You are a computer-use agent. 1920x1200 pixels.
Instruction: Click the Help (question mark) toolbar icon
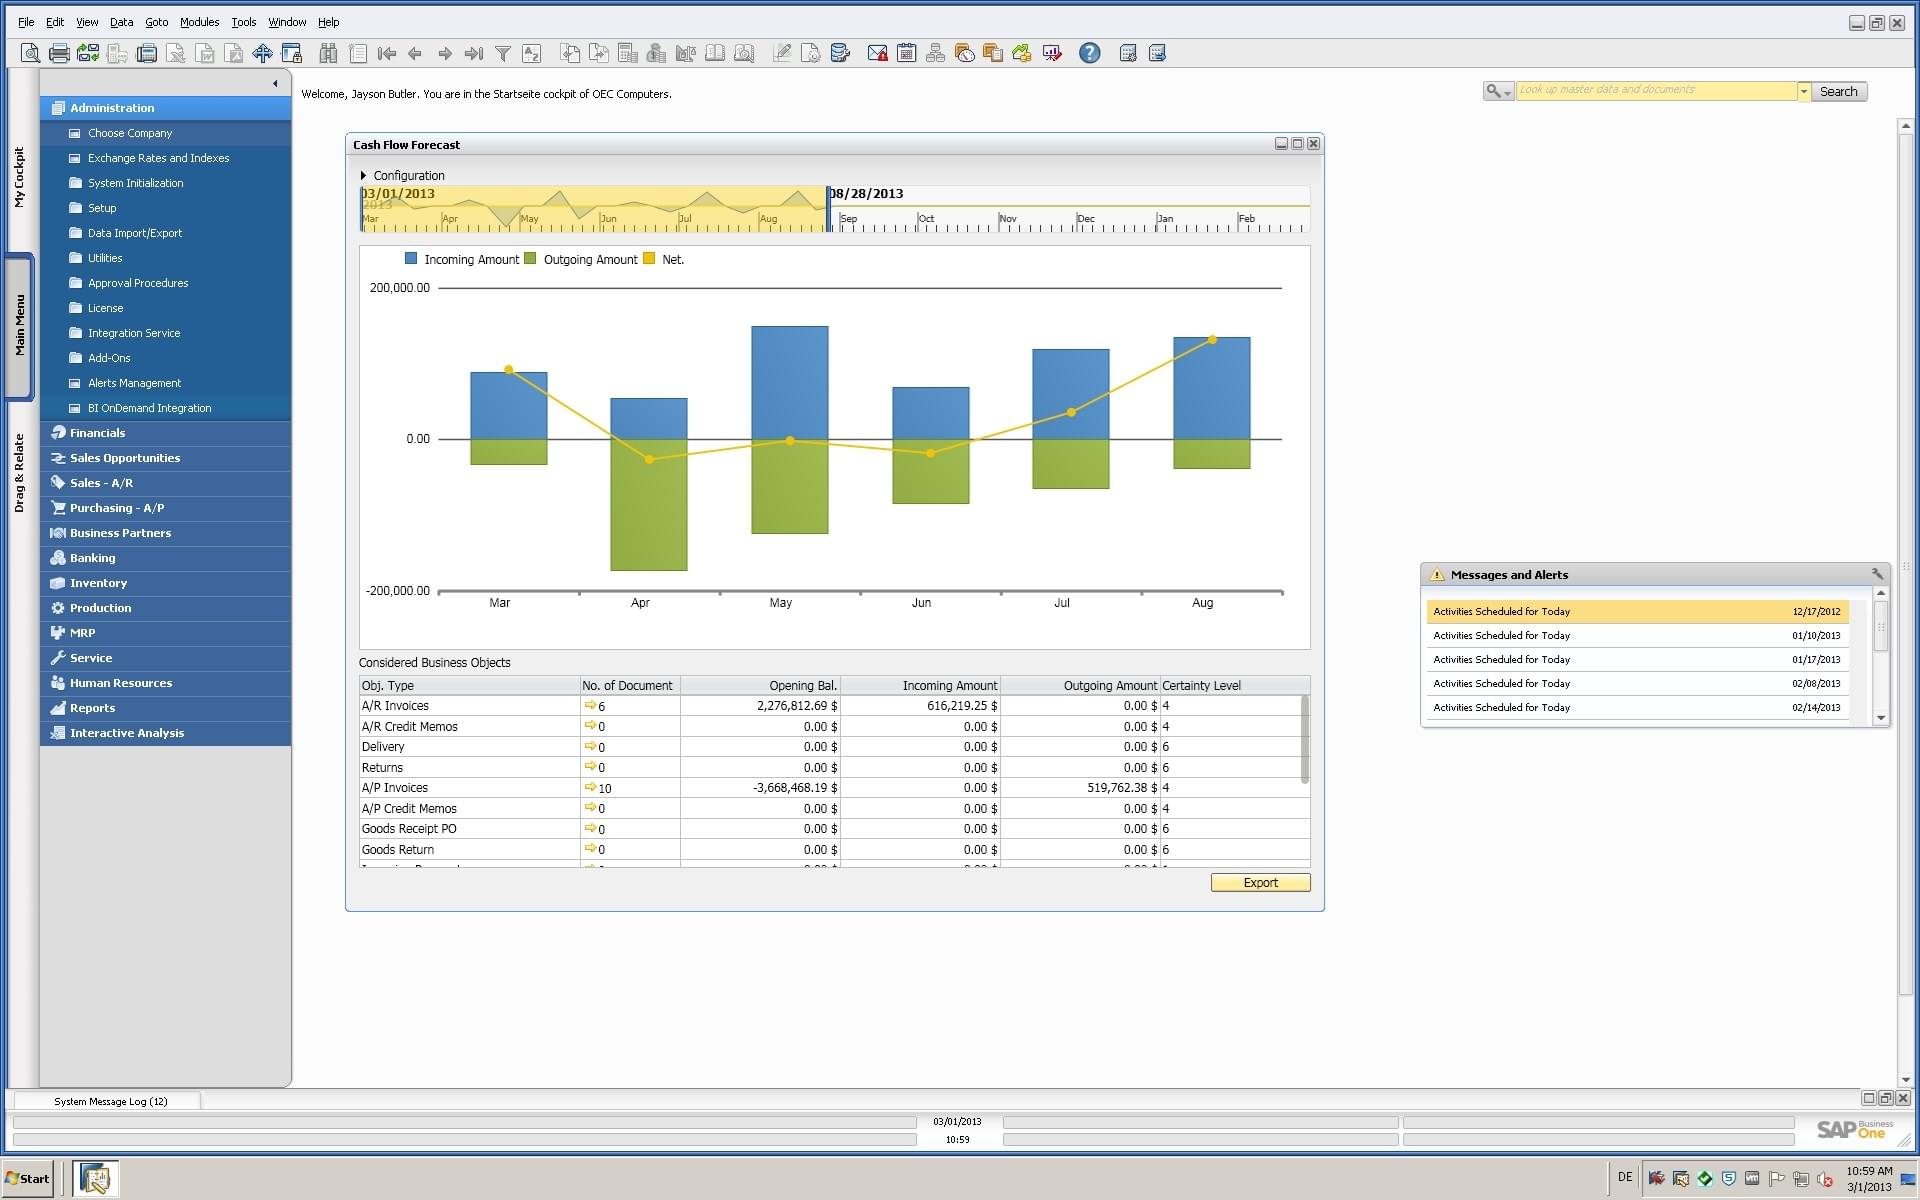[x=1089, y=51]
